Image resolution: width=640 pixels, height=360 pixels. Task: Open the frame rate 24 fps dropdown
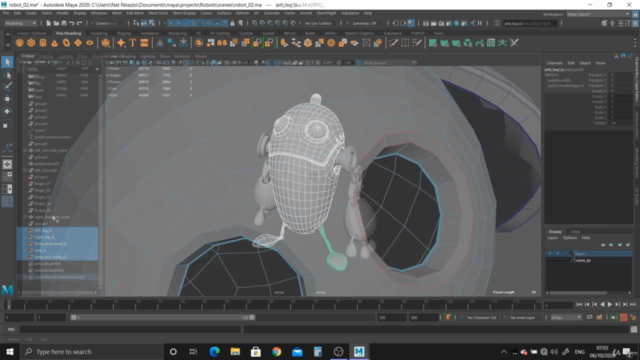566,317
